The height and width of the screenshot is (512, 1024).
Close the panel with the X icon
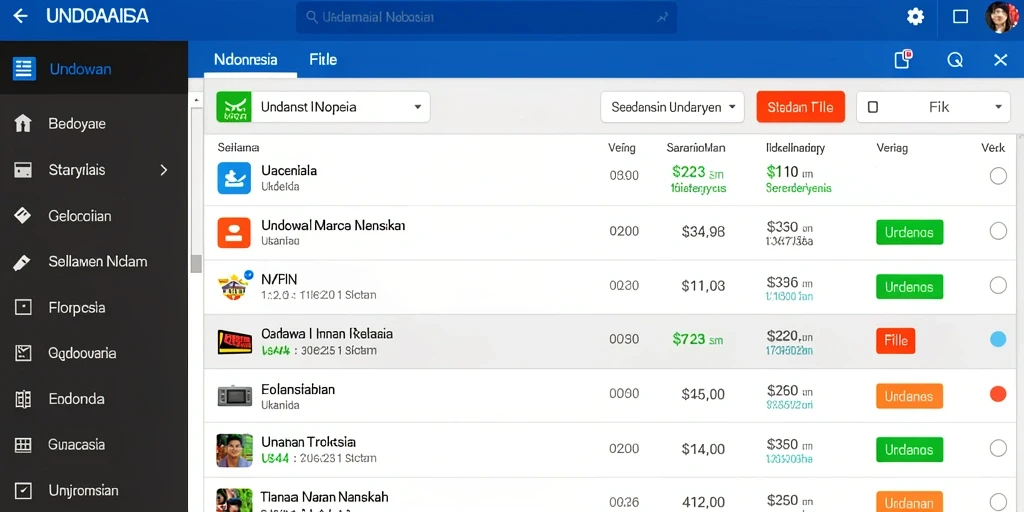coord(1000,60)
